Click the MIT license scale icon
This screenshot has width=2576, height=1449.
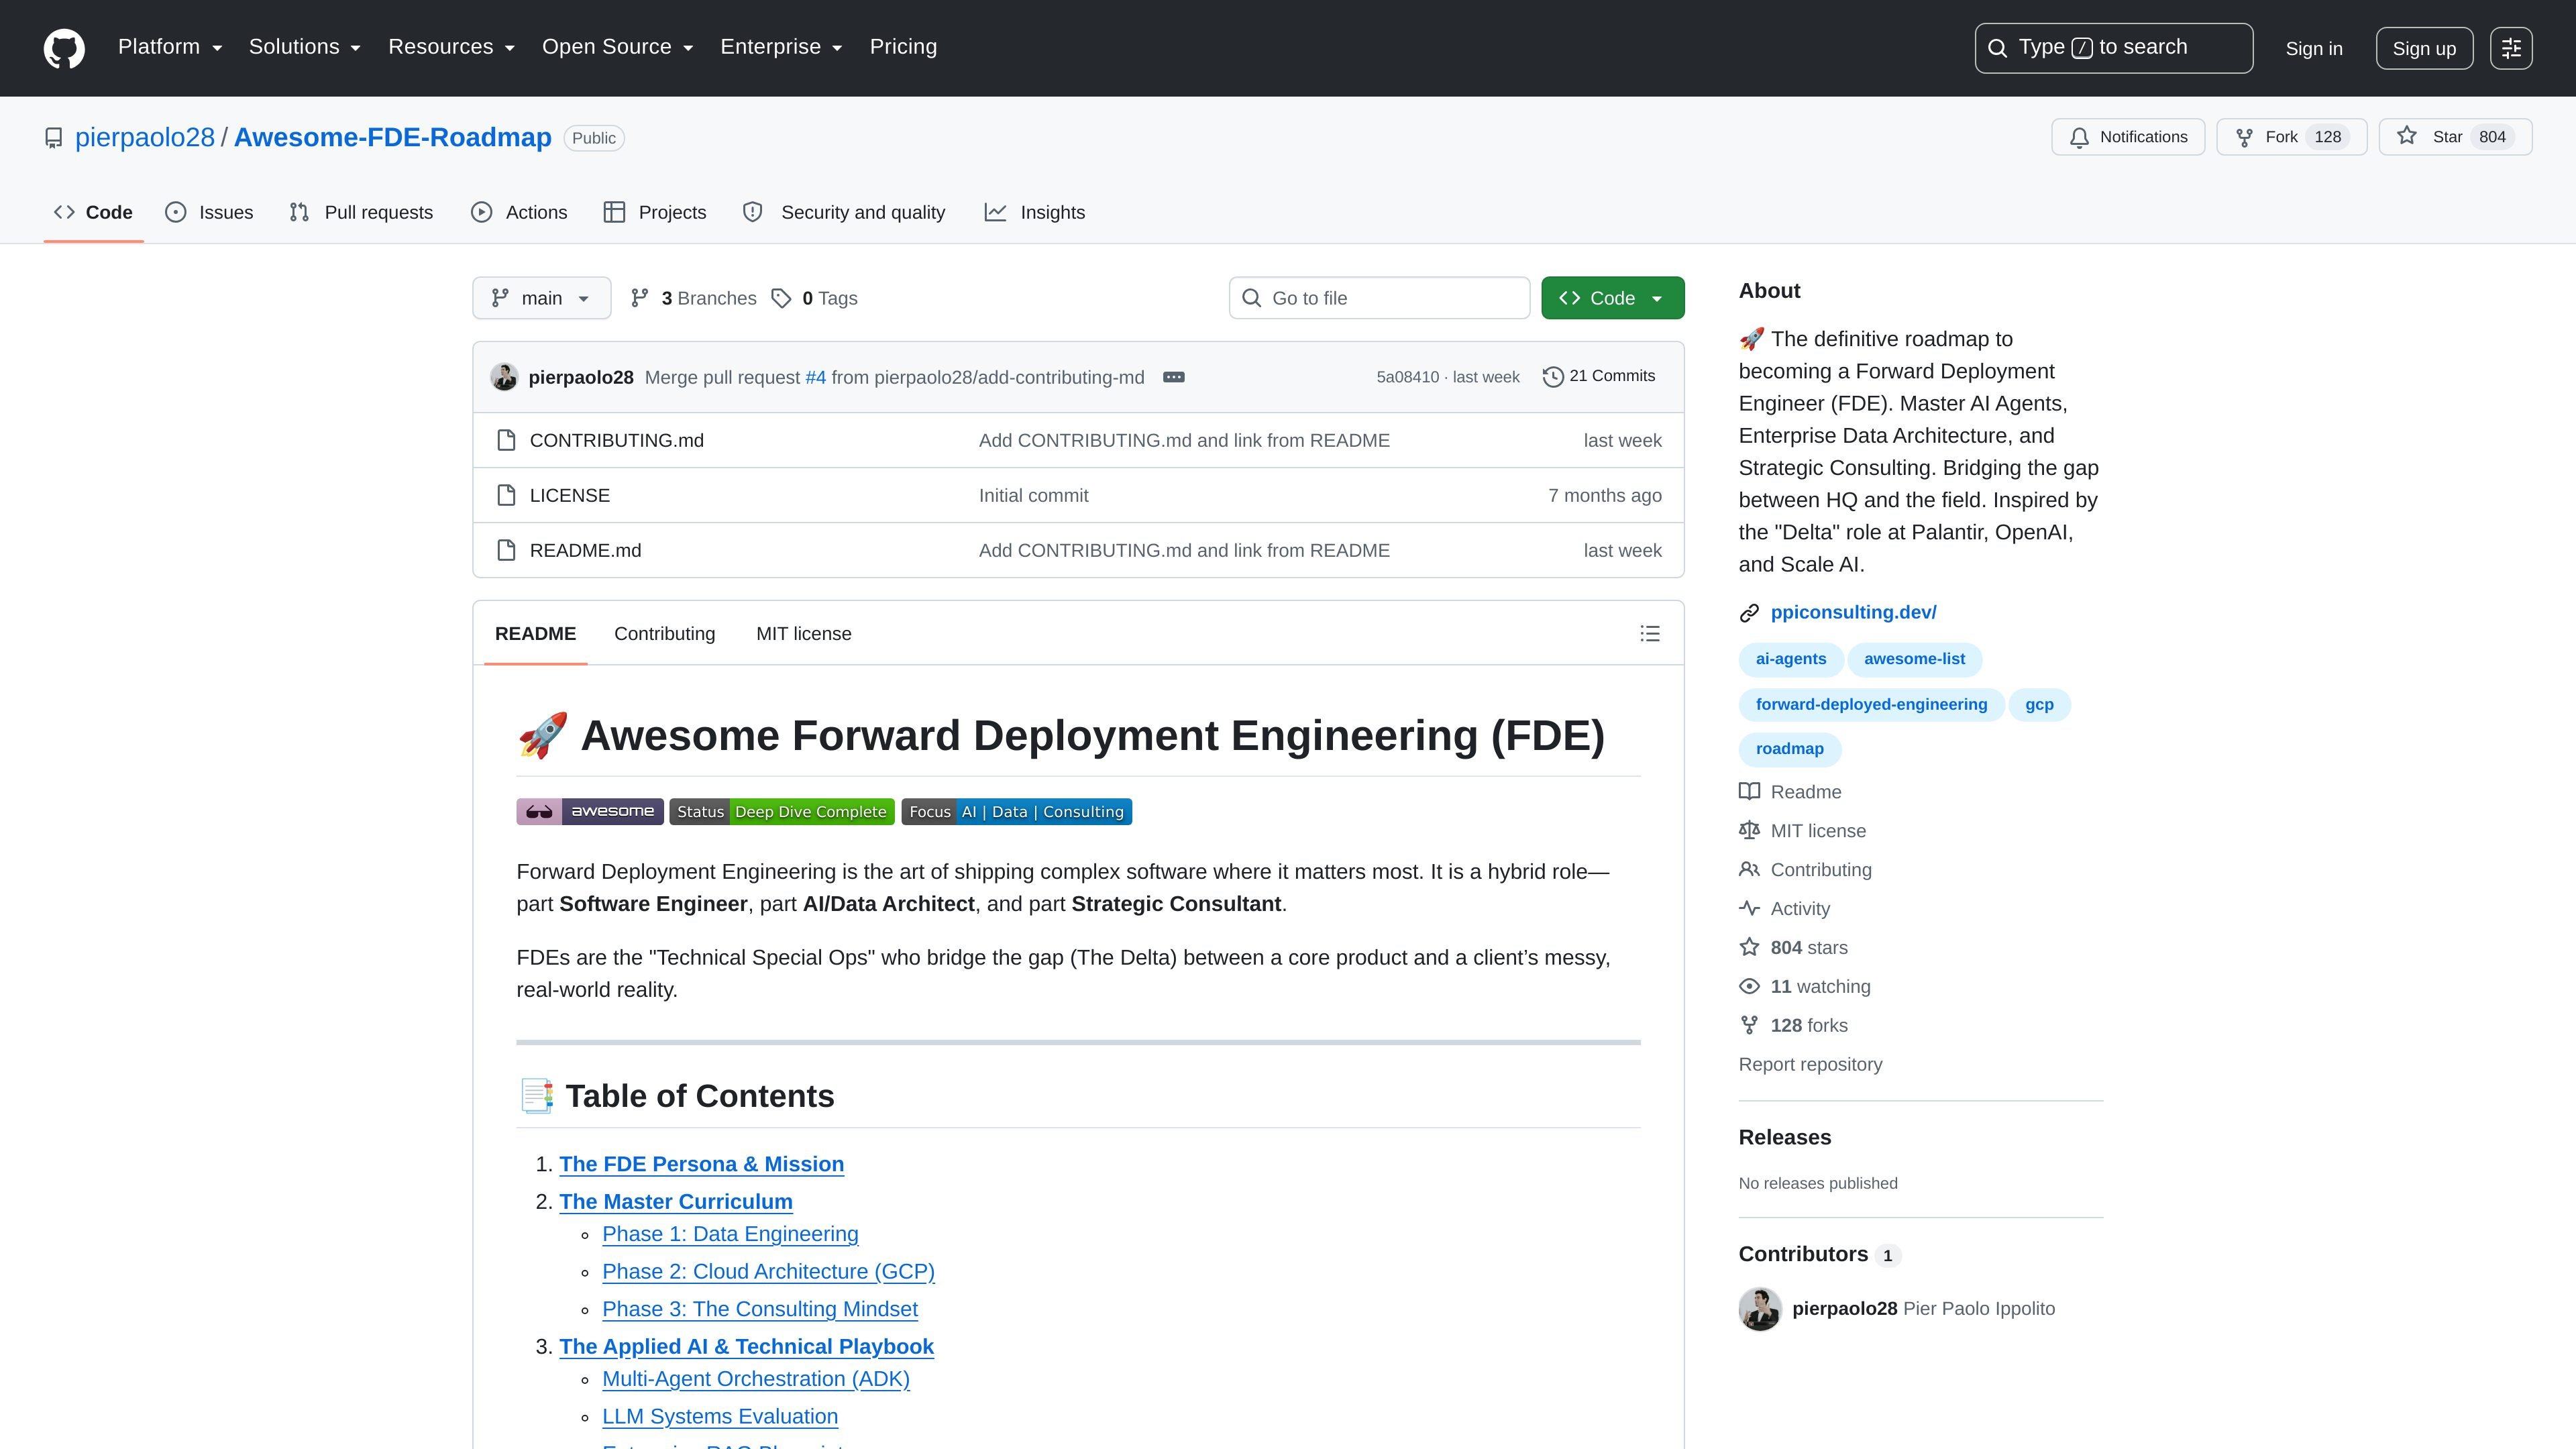1749,831
